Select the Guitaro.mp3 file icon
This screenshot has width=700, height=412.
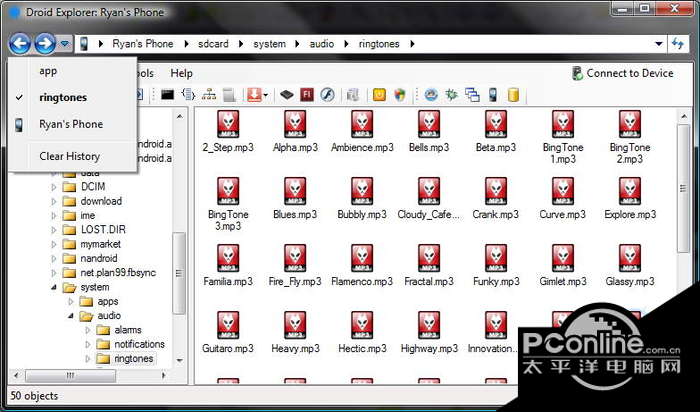[x=228, y=325]
